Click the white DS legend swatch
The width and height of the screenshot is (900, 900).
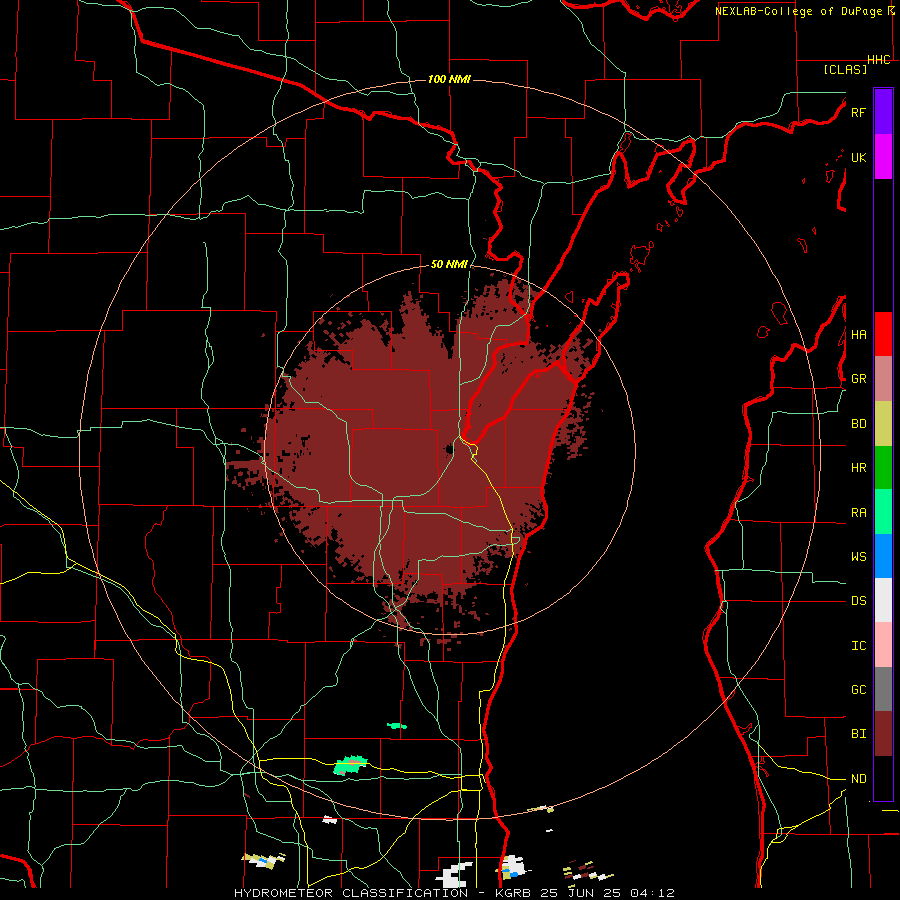(x=883, y=600)
